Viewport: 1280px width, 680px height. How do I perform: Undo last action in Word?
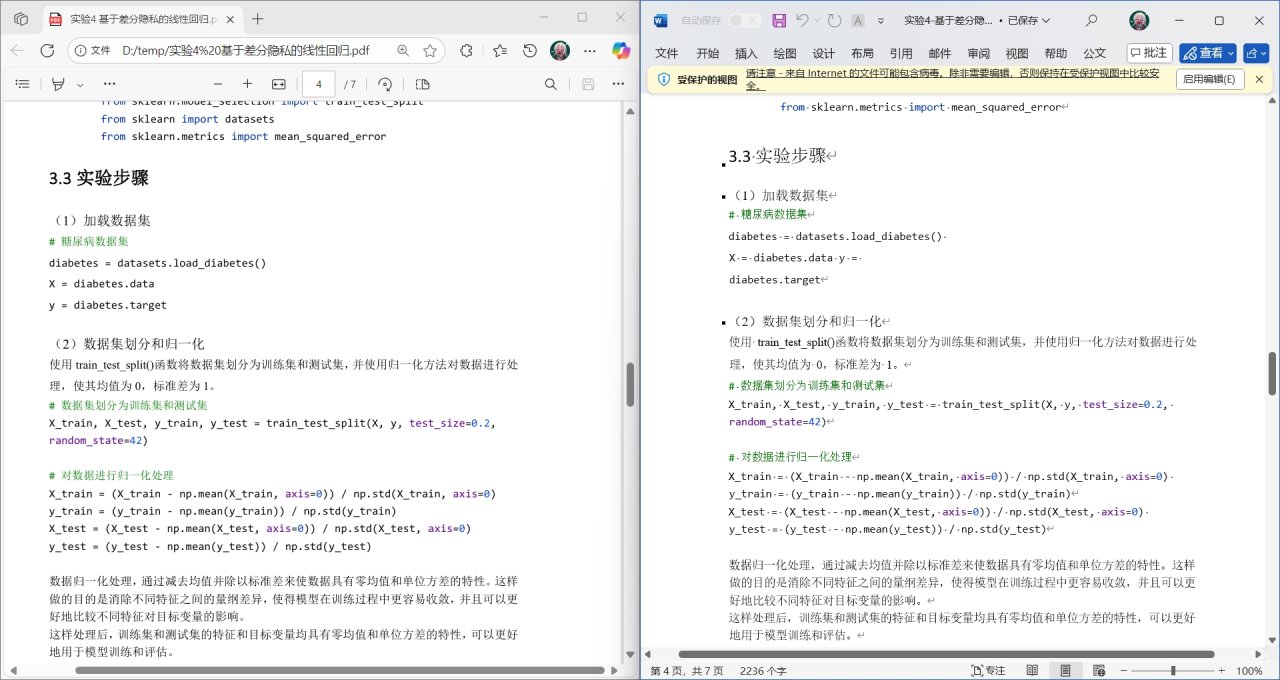pyautogui.click(x=804, y=20)
